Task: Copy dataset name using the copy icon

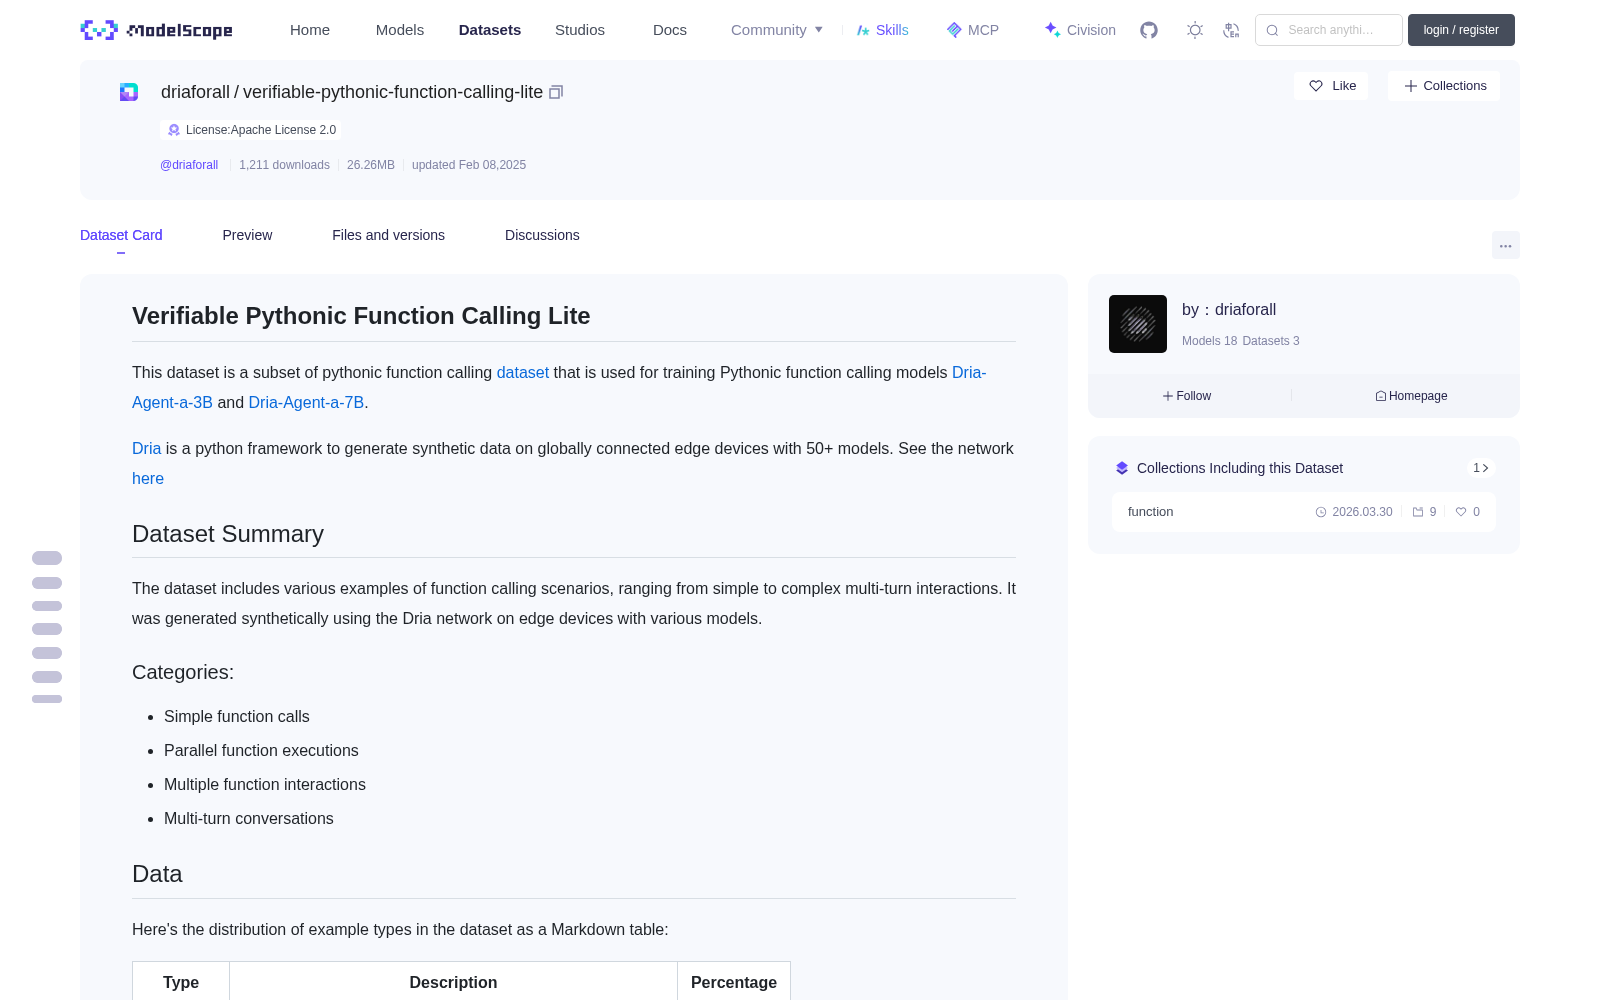Action: pyautogui.click(x=556, y=92)
